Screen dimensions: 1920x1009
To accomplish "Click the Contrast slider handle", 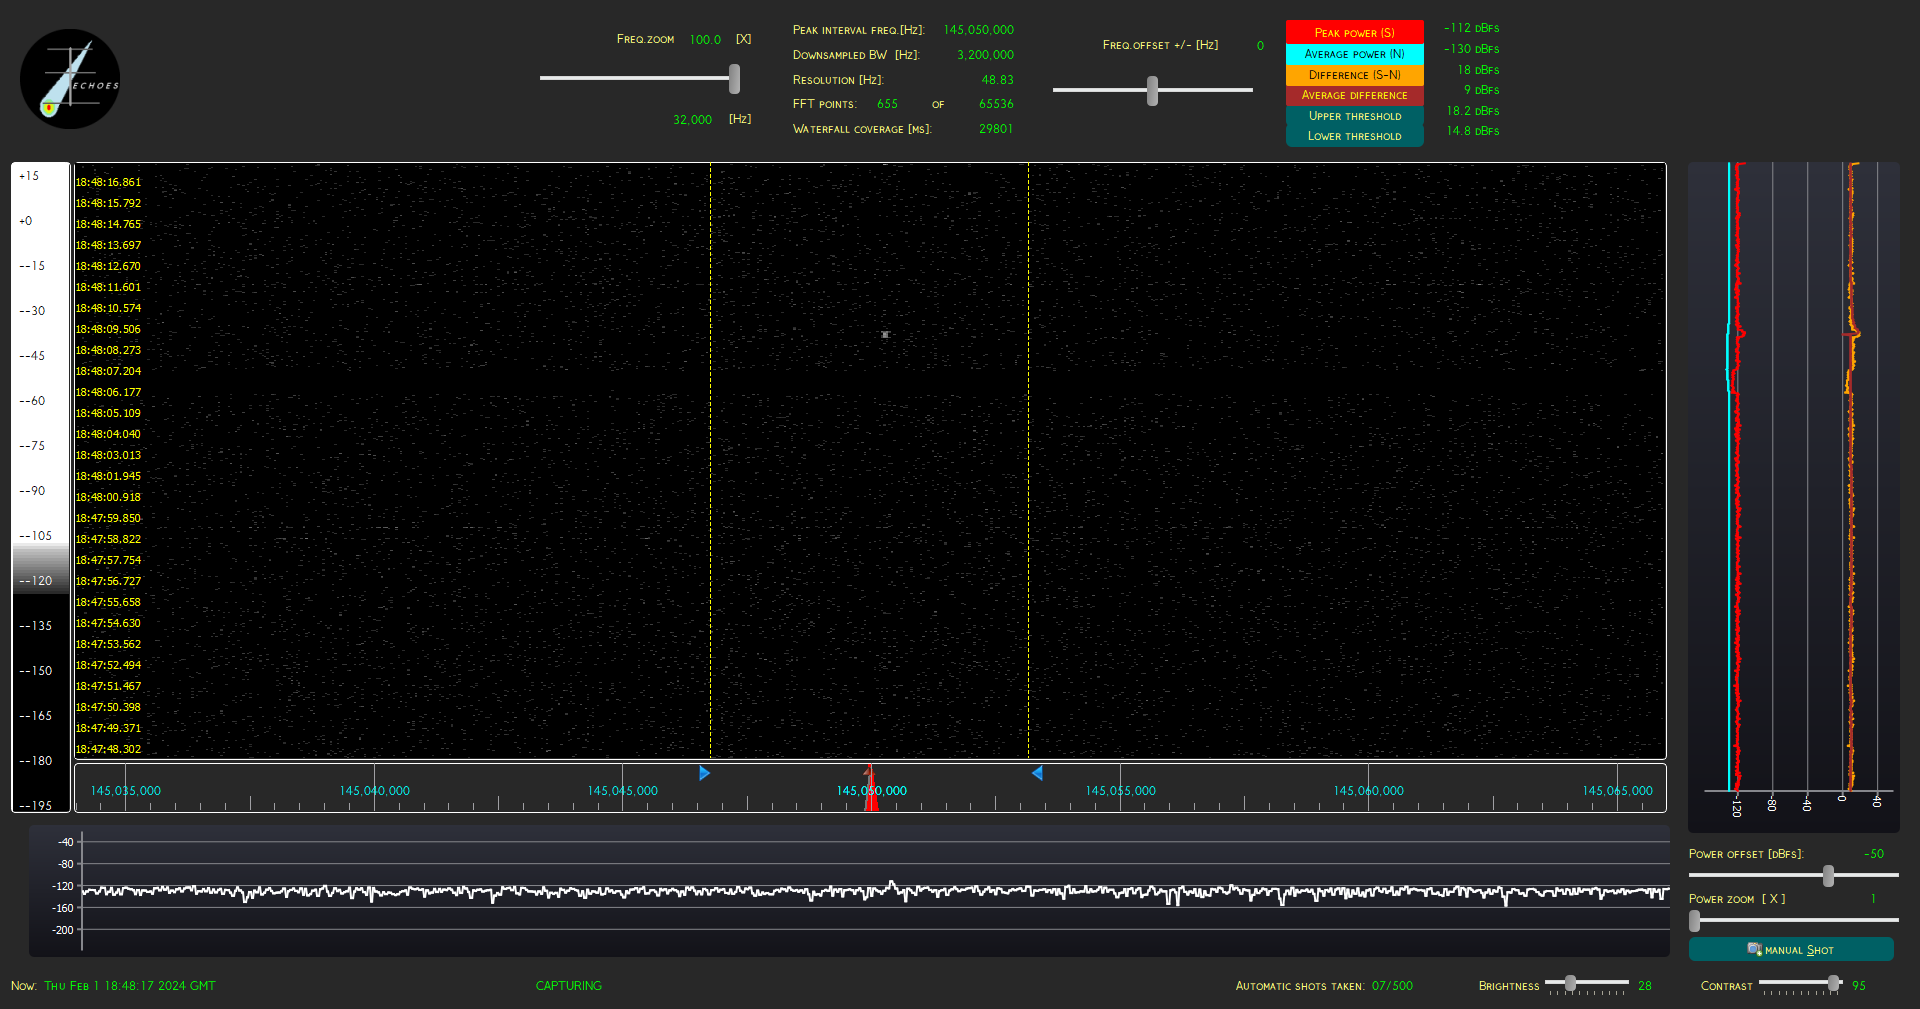I will pos(1834,983).
